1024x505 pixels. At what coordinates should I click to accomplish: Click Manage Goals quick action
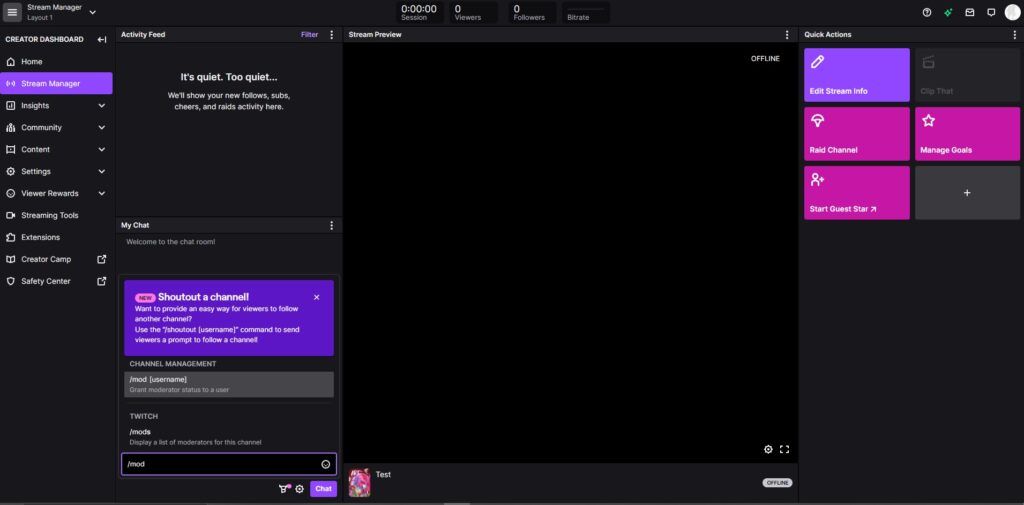tap(967, 134)
